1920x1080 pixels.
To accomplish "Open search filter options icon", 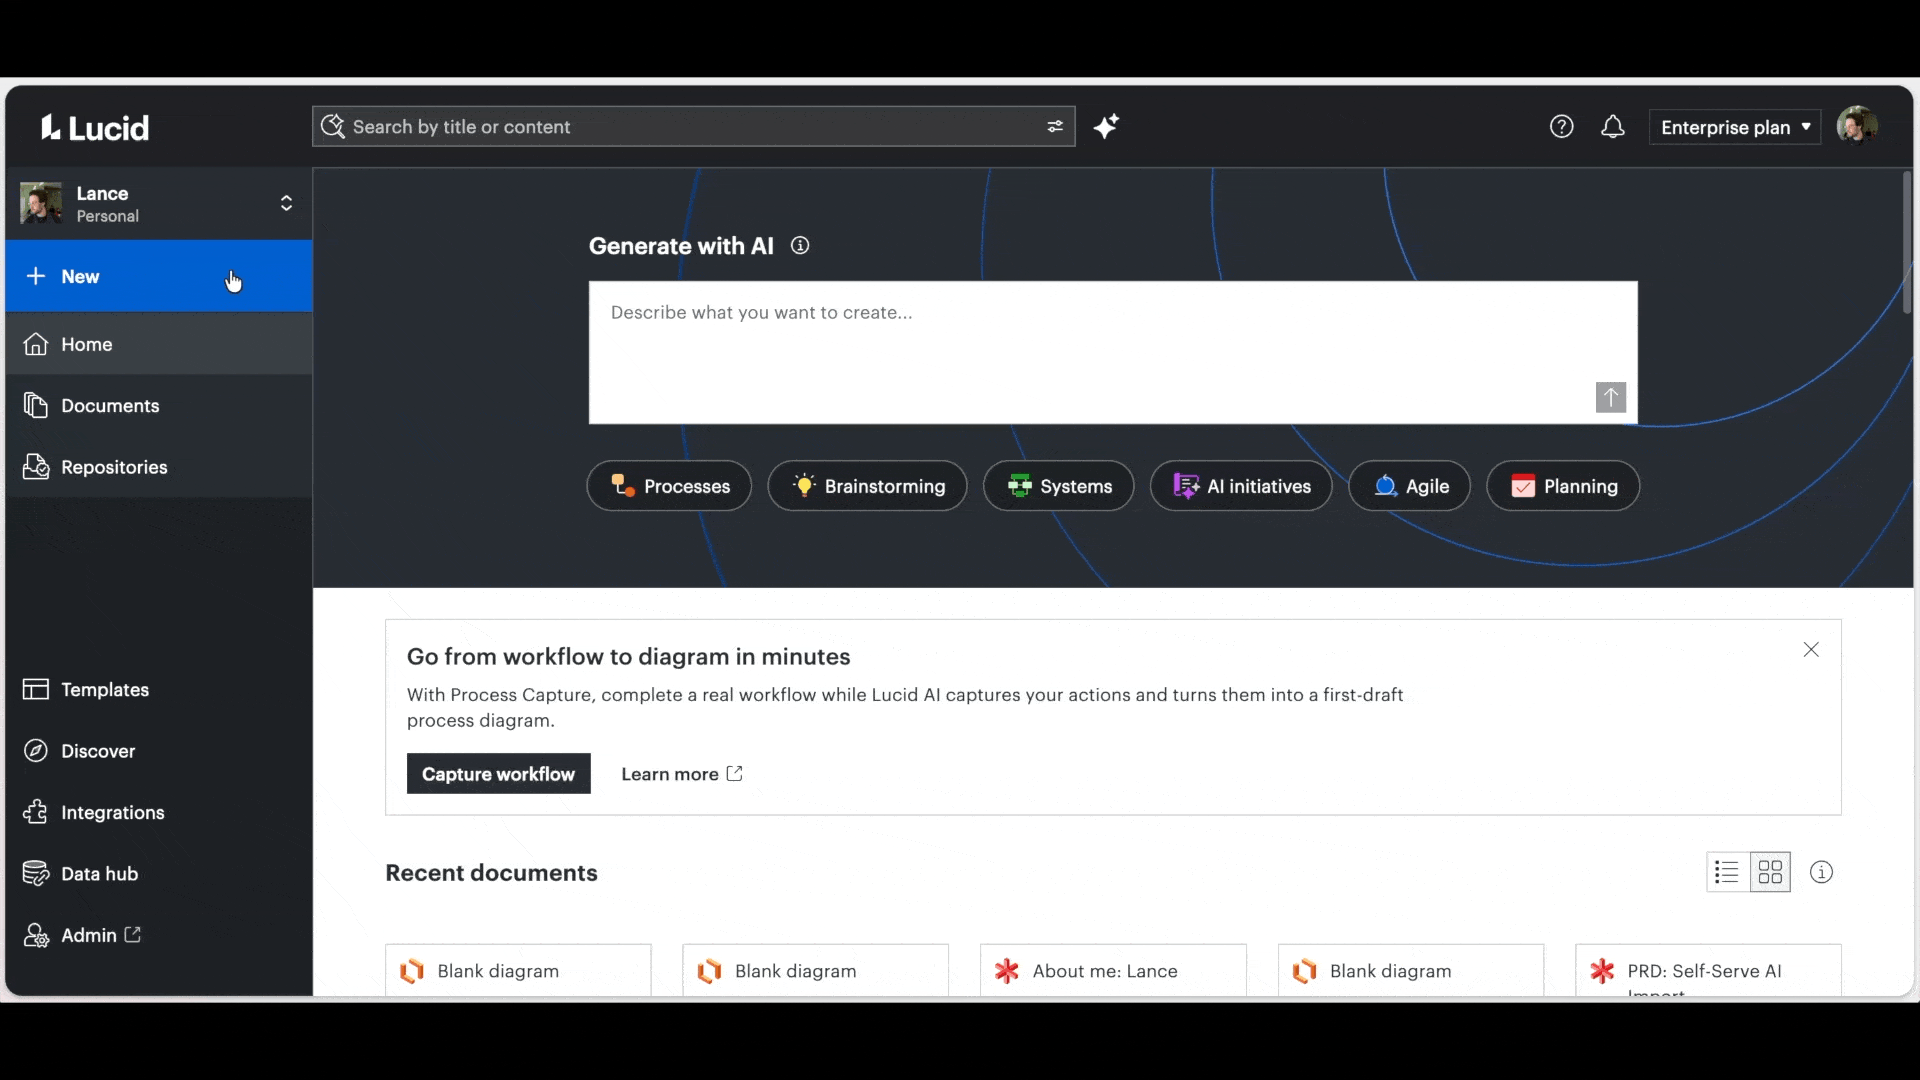I will pyautogui.click(x=1055, y=127).
